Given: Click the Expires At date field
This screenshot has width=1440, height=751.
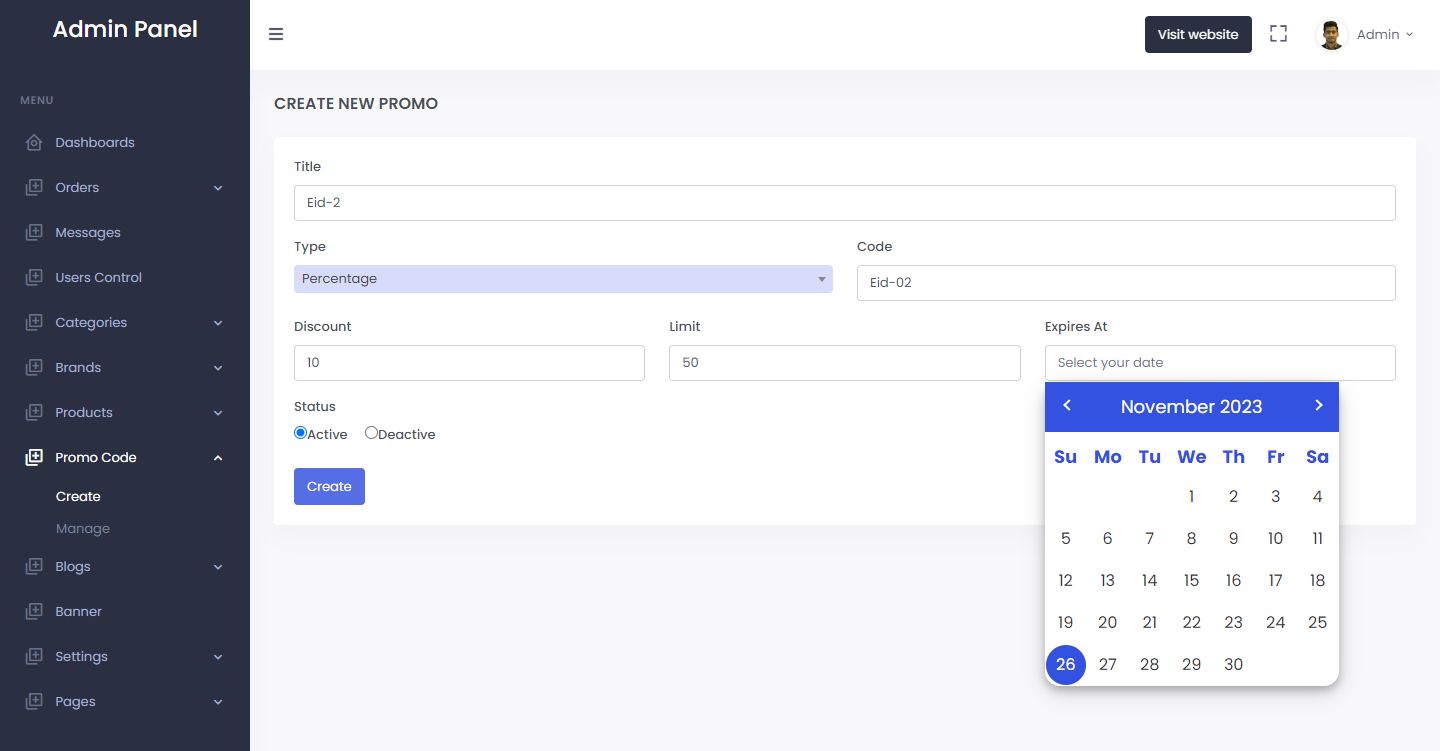Looking at the screenshot, I should tap(1220, 363).
